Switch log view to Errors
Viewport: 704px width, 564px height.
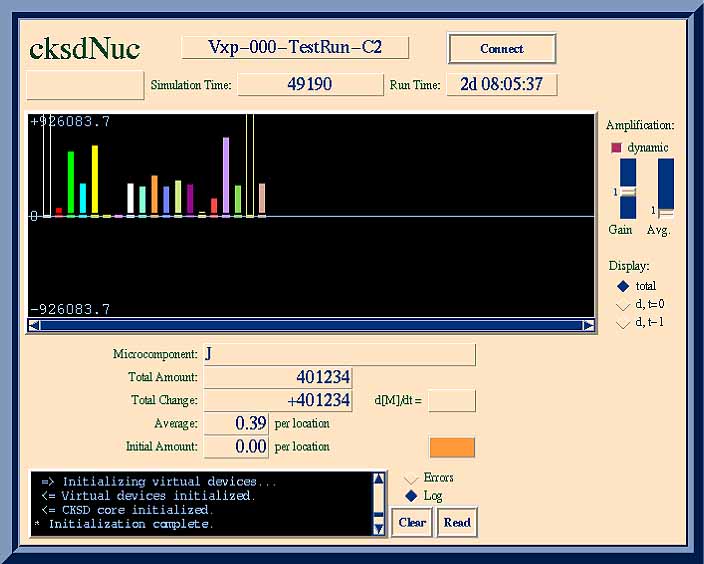click(x=410, y=478)
